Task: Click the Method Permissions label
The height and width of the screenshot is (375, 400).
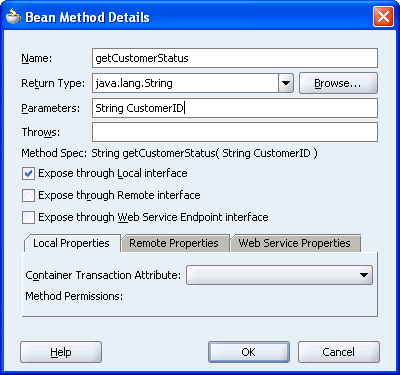Action: tap(74, 296)
